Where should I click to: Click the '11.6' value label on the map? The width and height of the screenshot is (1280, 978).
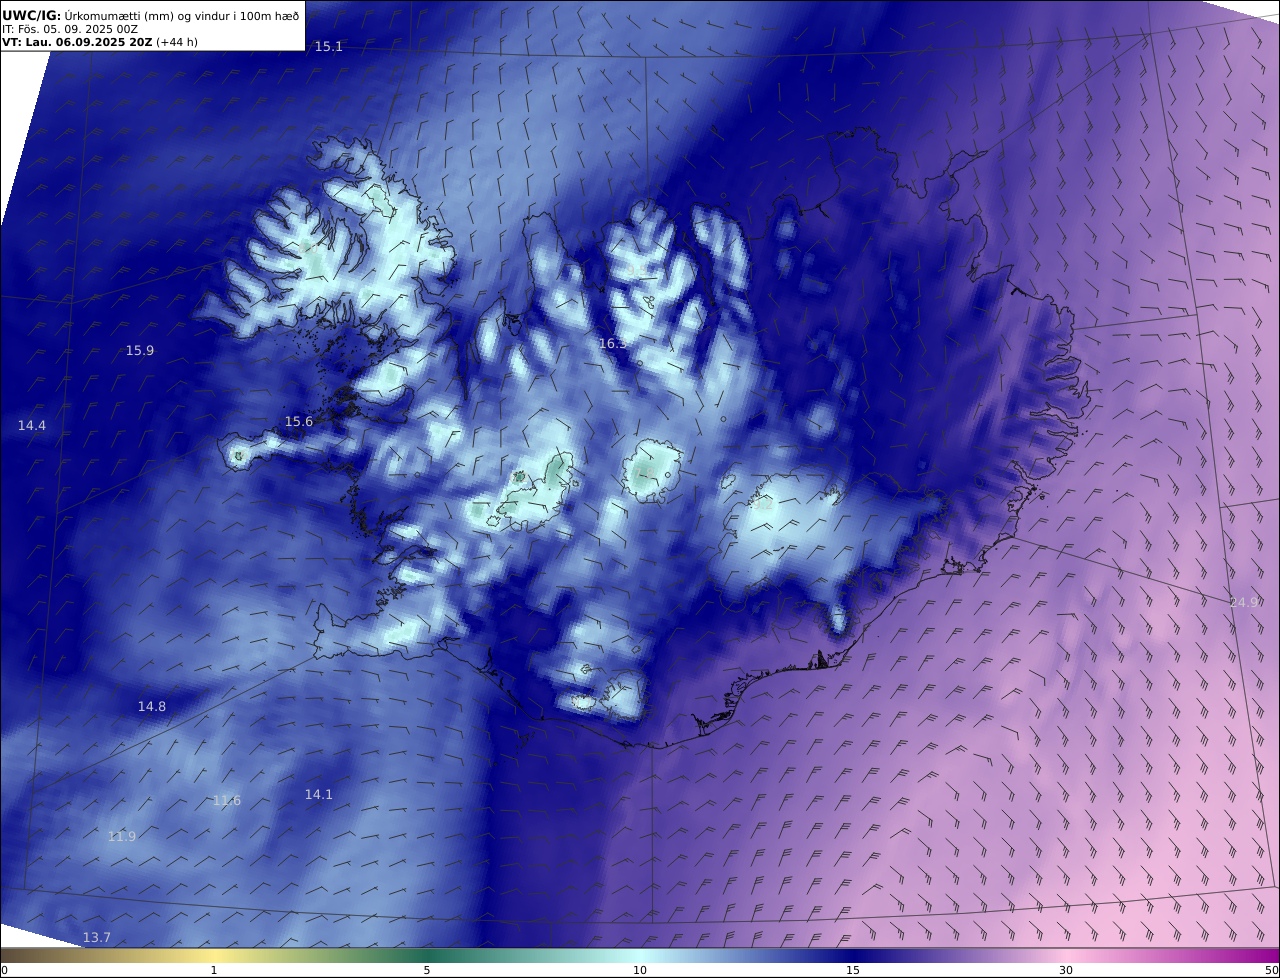(227, 801)
